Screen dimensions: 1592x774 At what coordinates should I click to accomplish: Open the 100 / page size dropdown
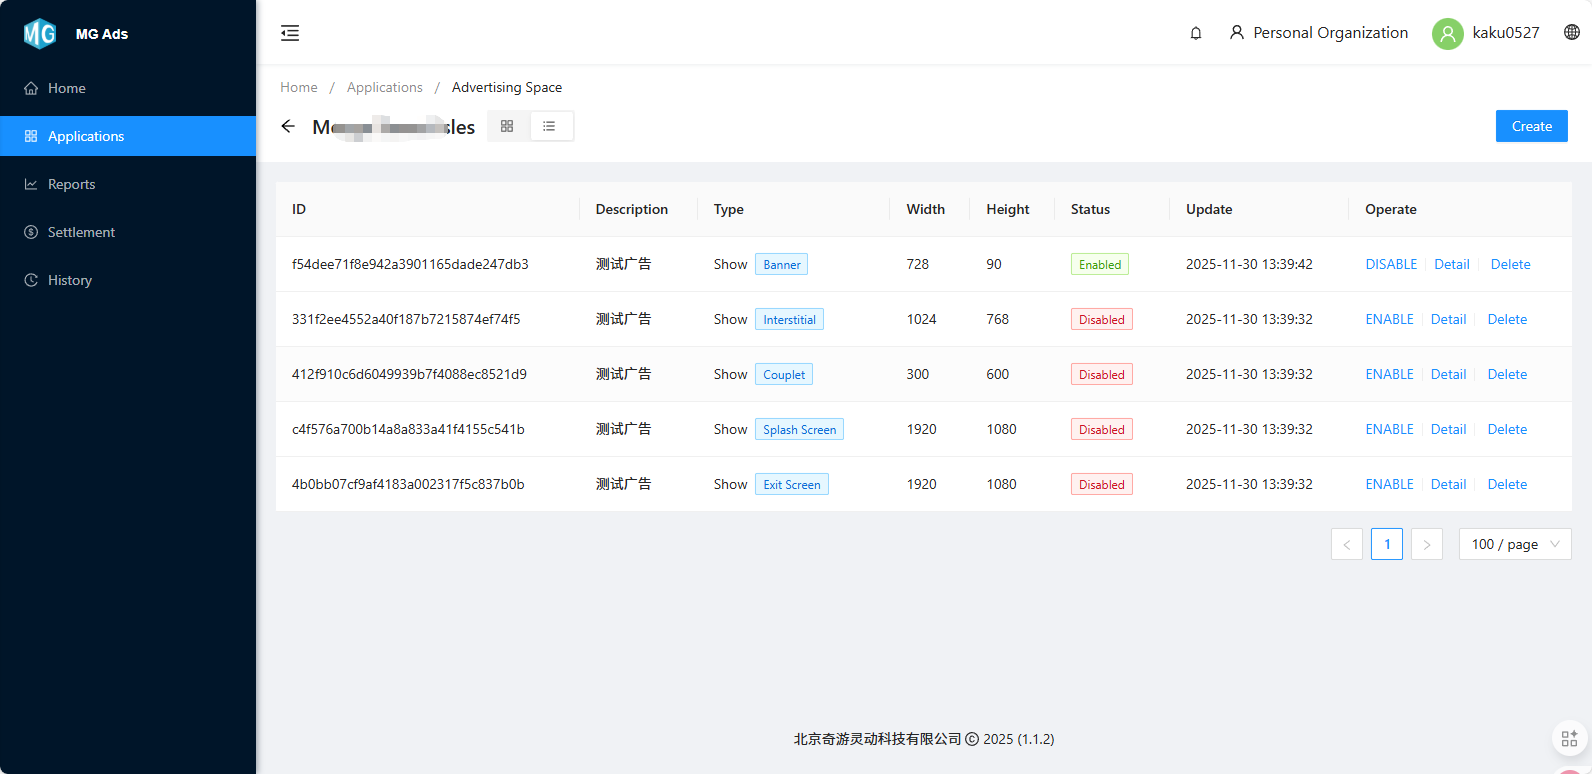coord(1514,544)
